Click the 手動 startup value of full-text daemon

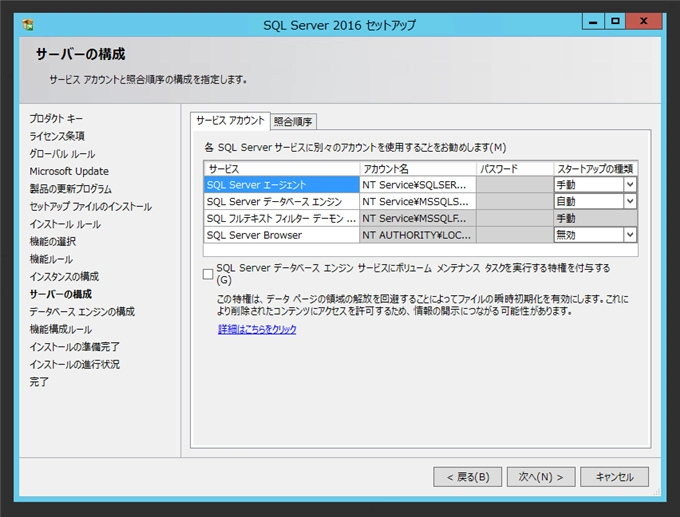click(x=595, y=218)
